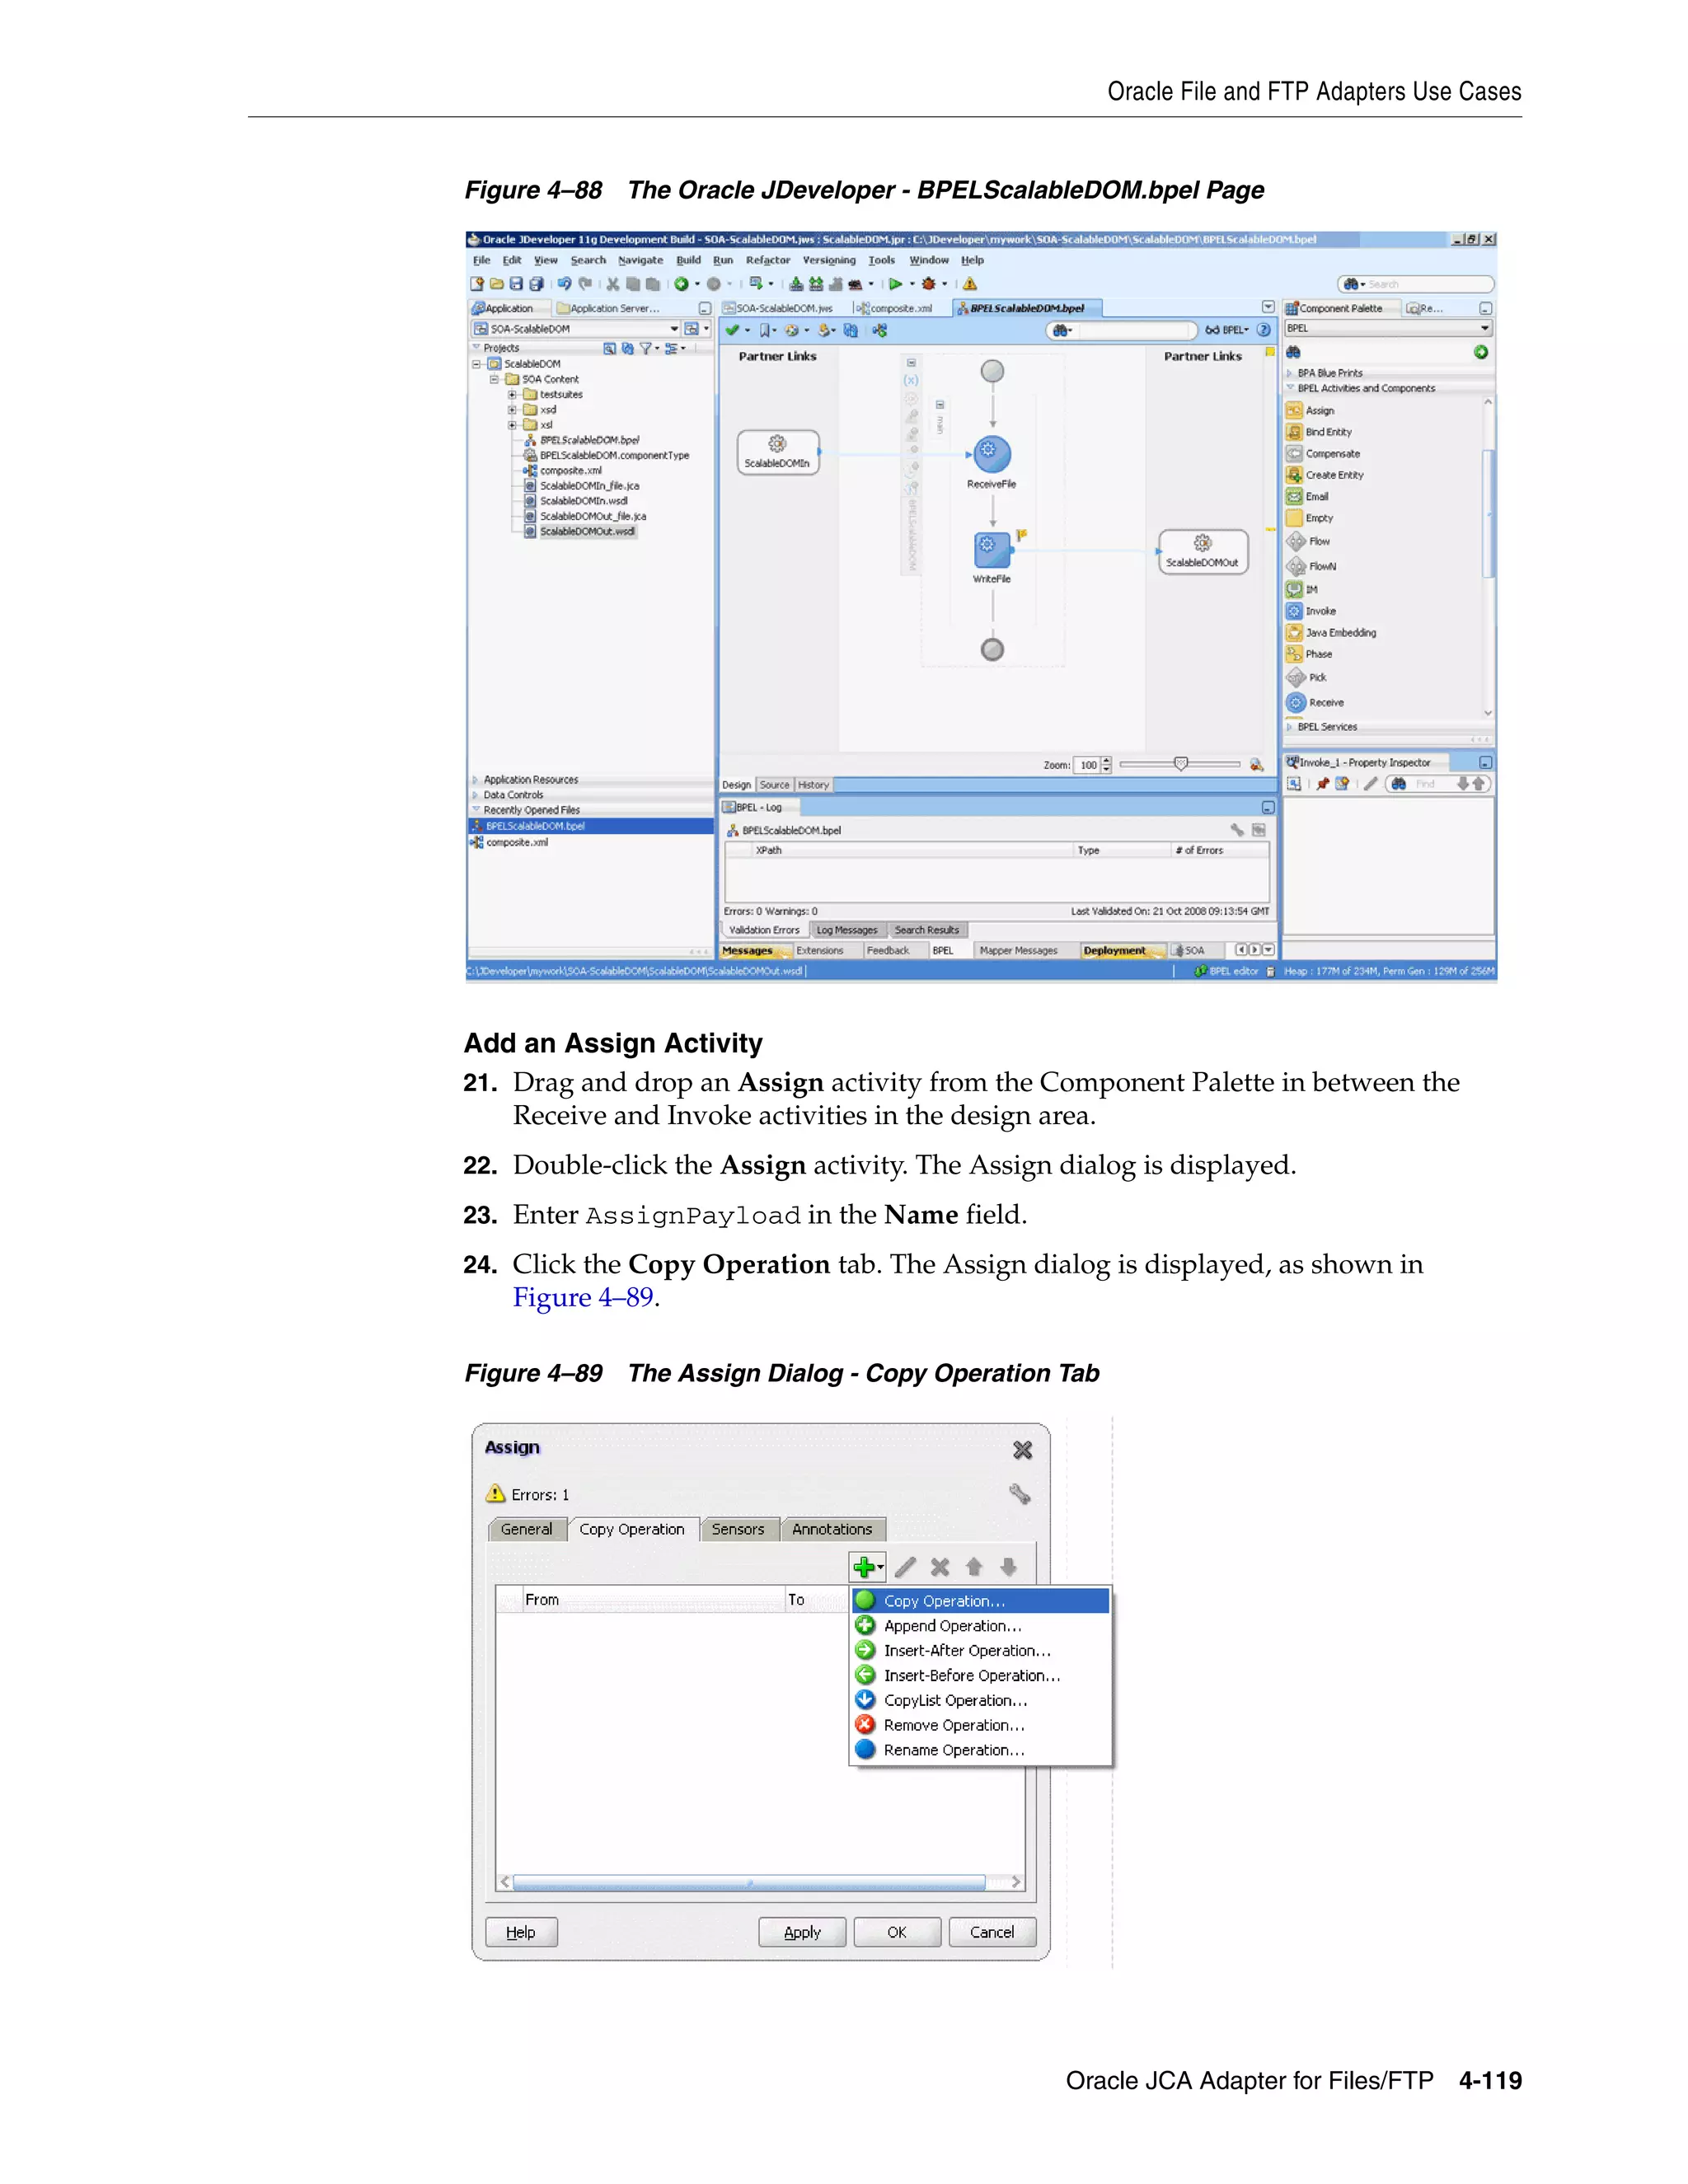
Task: Pick the FlowN activity icon
Action: coord(1296,566)
